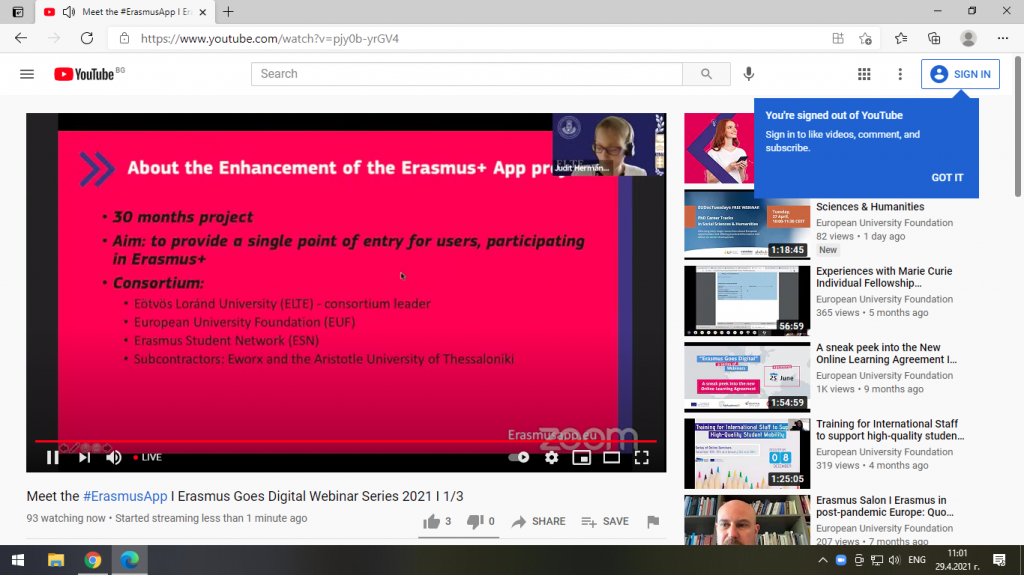Add this page to favorites star

click(x=866, y=39)
